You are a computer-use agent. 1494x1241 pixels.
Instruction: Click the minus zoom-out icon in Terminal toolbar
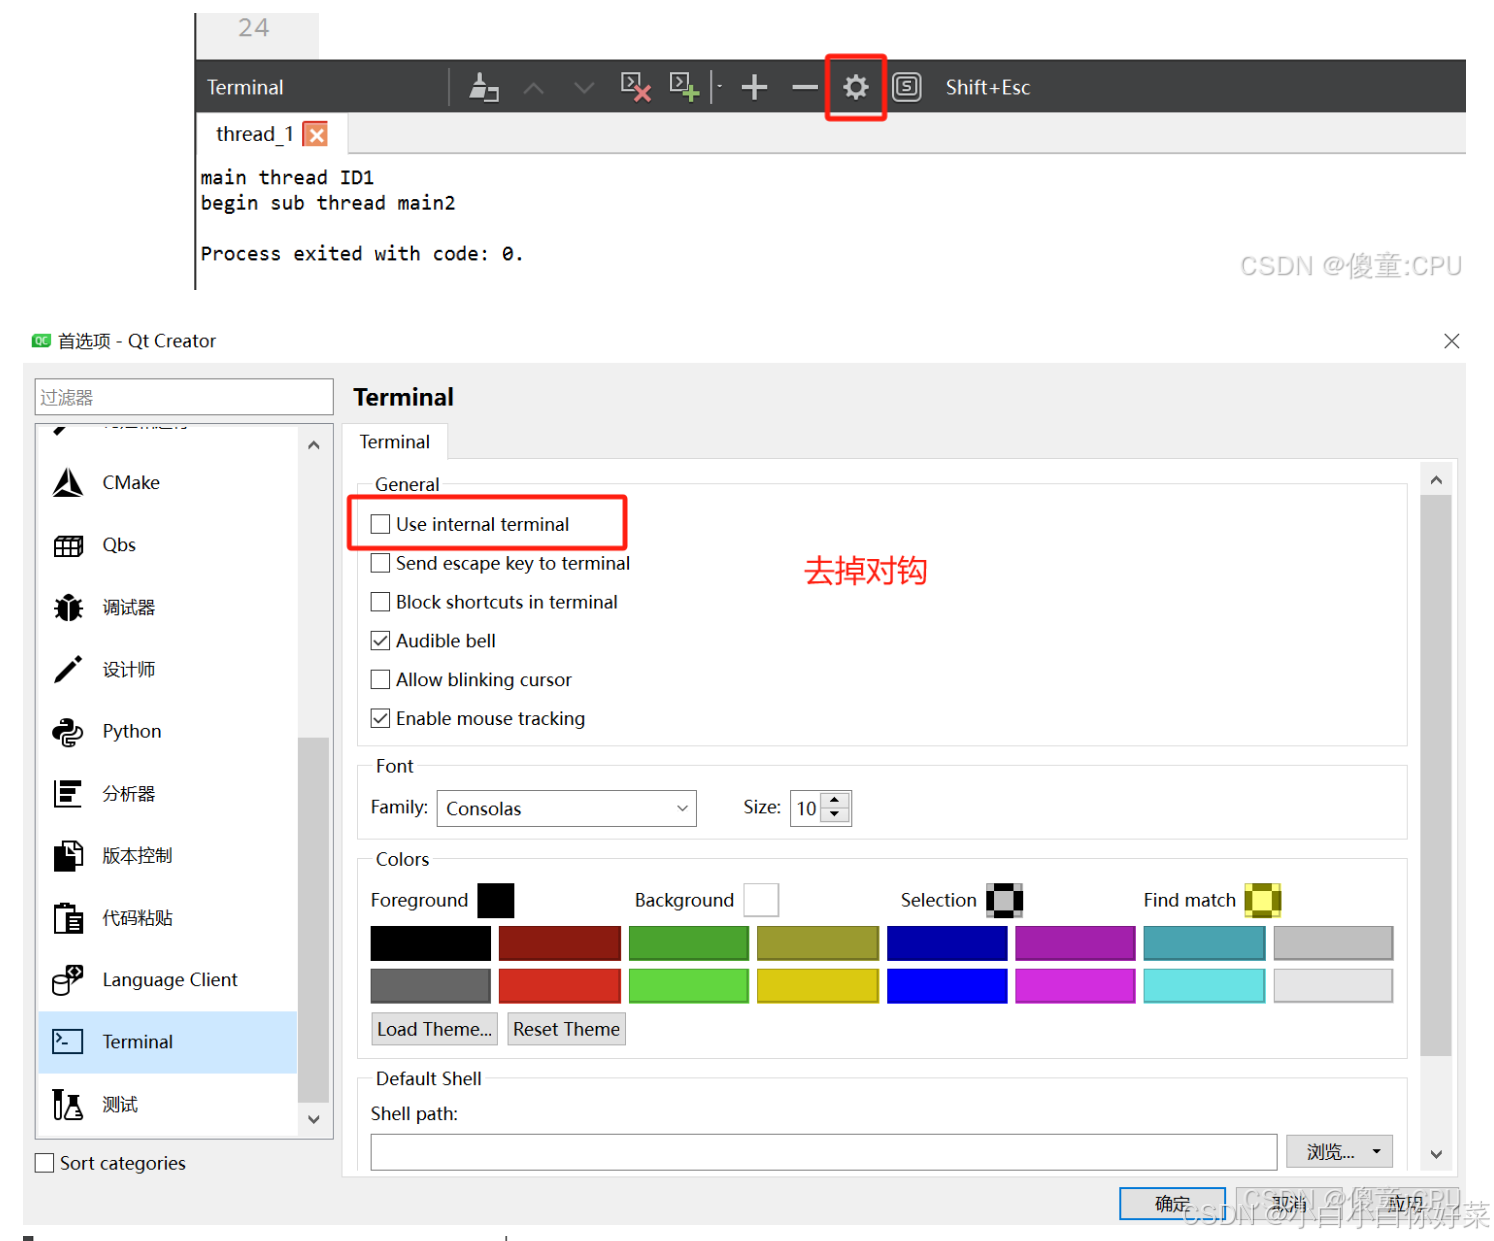[x=805, y=87]
